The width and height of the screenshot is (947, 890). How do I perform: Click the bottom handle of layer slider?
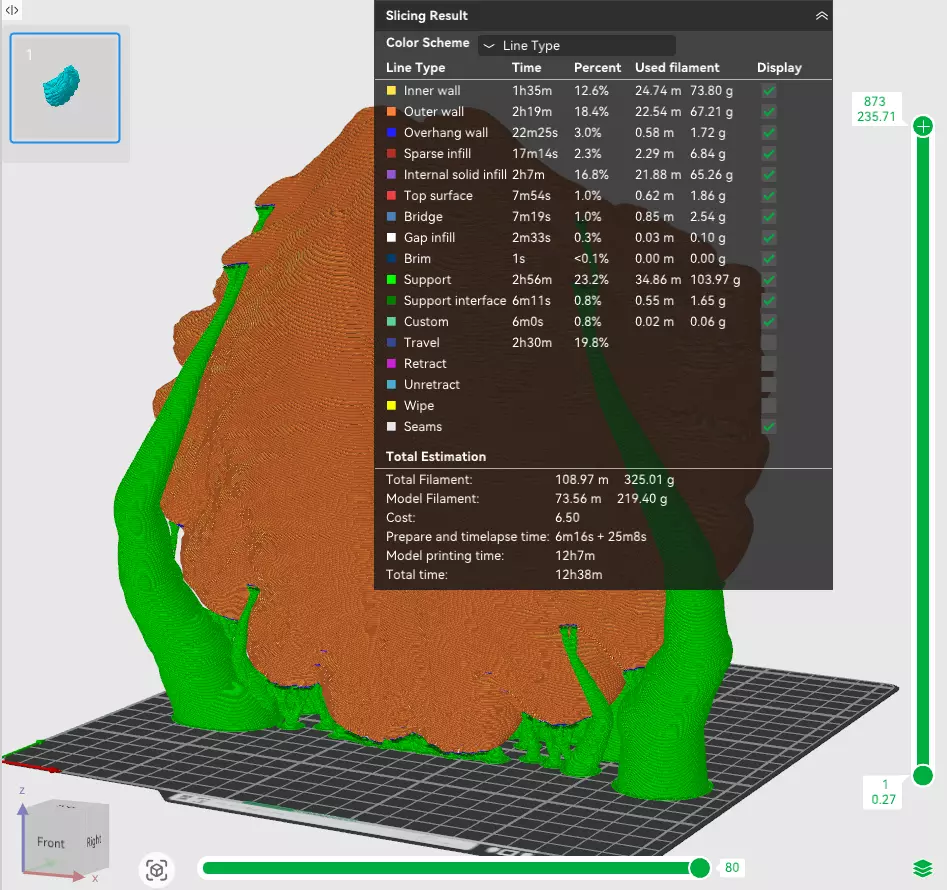(923, 775)
